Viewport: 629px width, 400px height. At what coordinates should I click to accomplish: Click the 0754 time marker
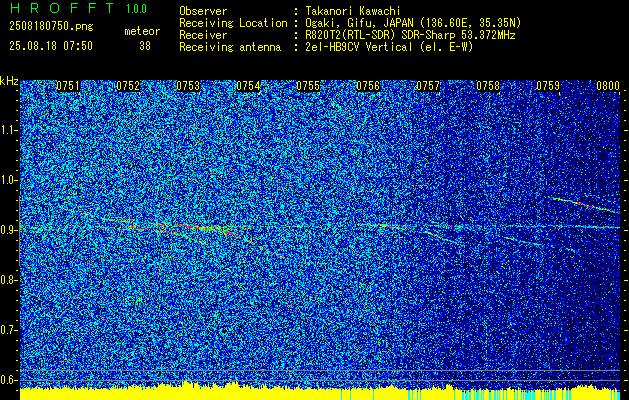click(x=248, y=86)
